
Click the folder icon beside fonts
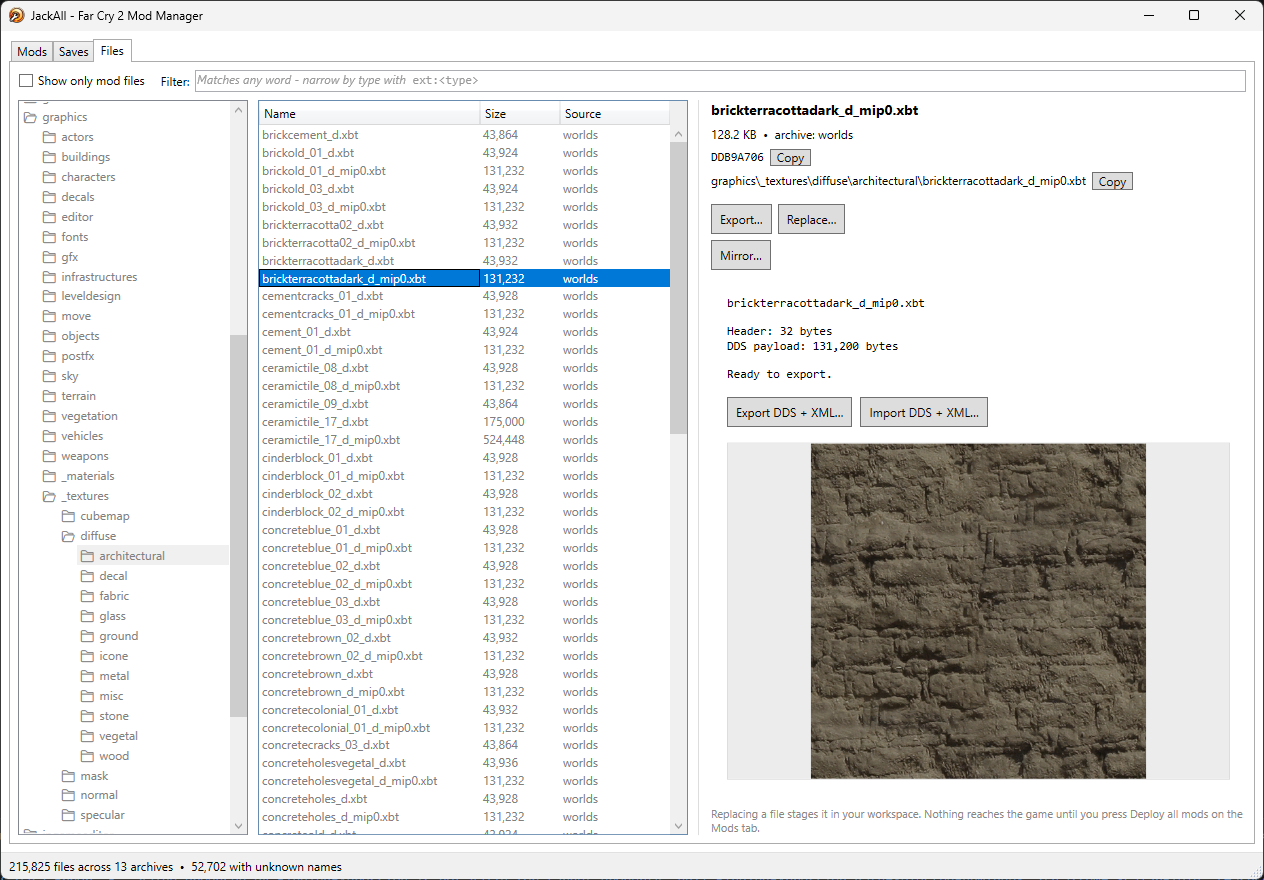point(49,237)
